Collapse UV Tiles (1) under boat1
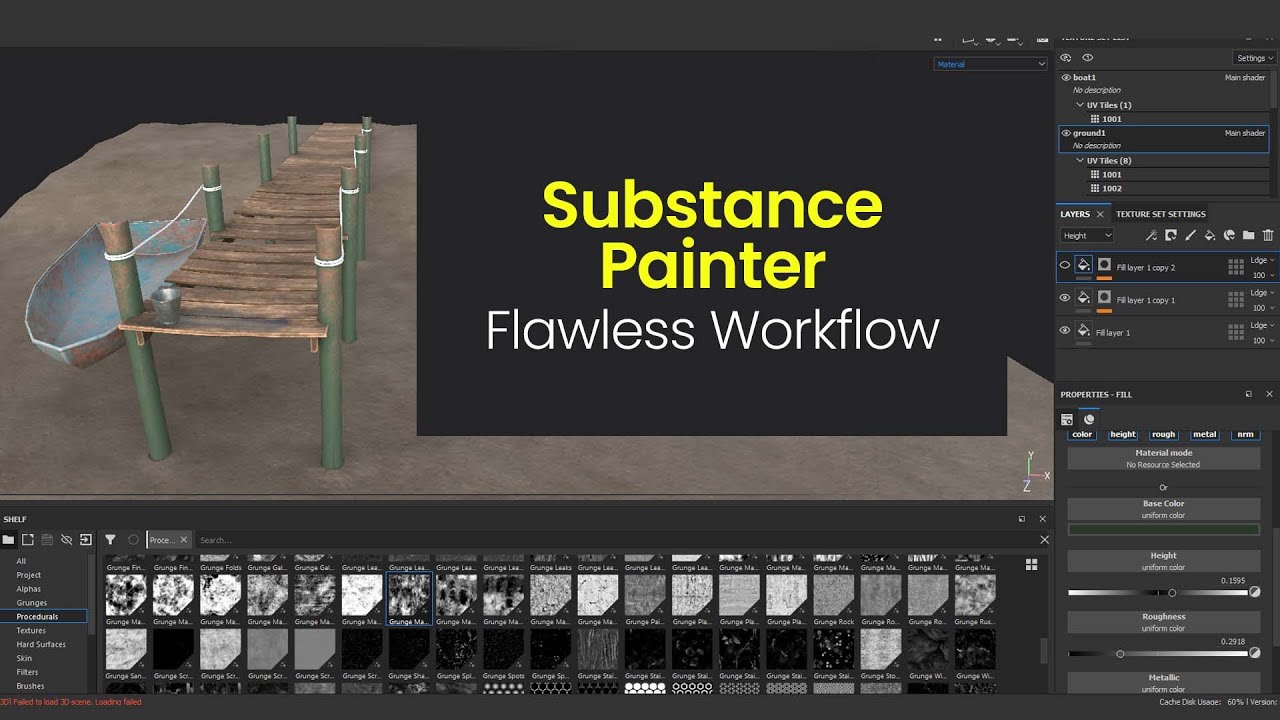The height and width of the screenshot is (720, 1280). (1080, 105)
